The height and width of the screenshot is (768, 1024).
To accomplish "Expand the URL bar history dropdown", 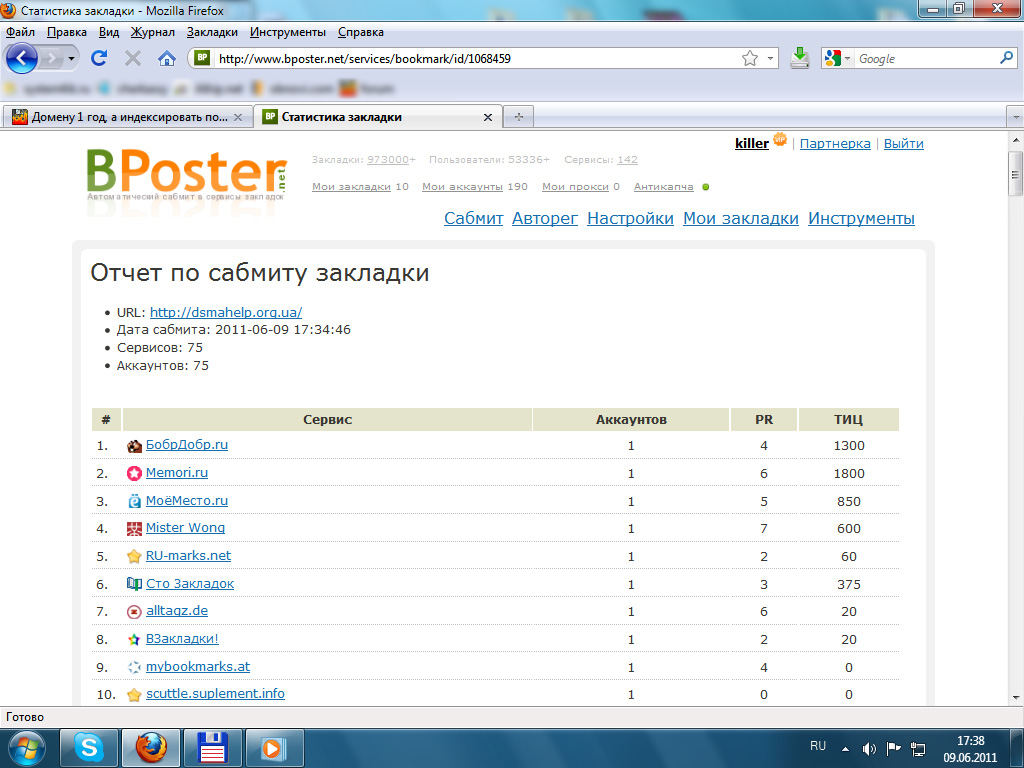I will [x=770, y=59].
